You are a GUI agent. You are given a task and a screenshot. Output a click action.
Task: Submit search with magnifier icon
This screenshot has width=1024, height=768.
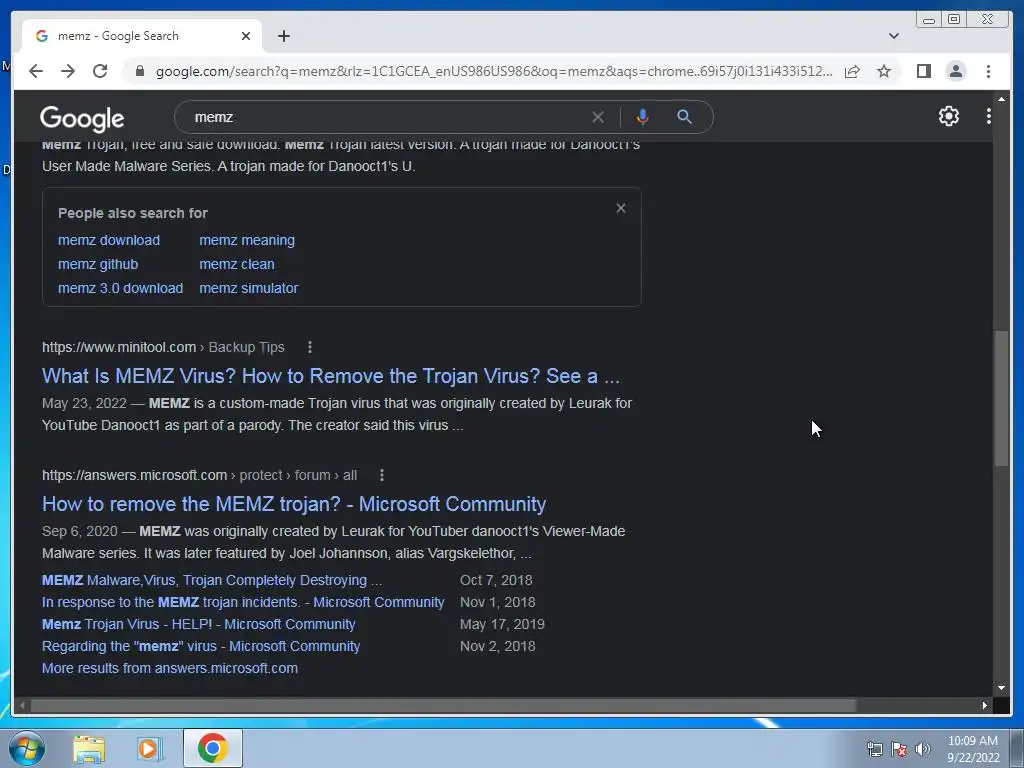point(684,117)
